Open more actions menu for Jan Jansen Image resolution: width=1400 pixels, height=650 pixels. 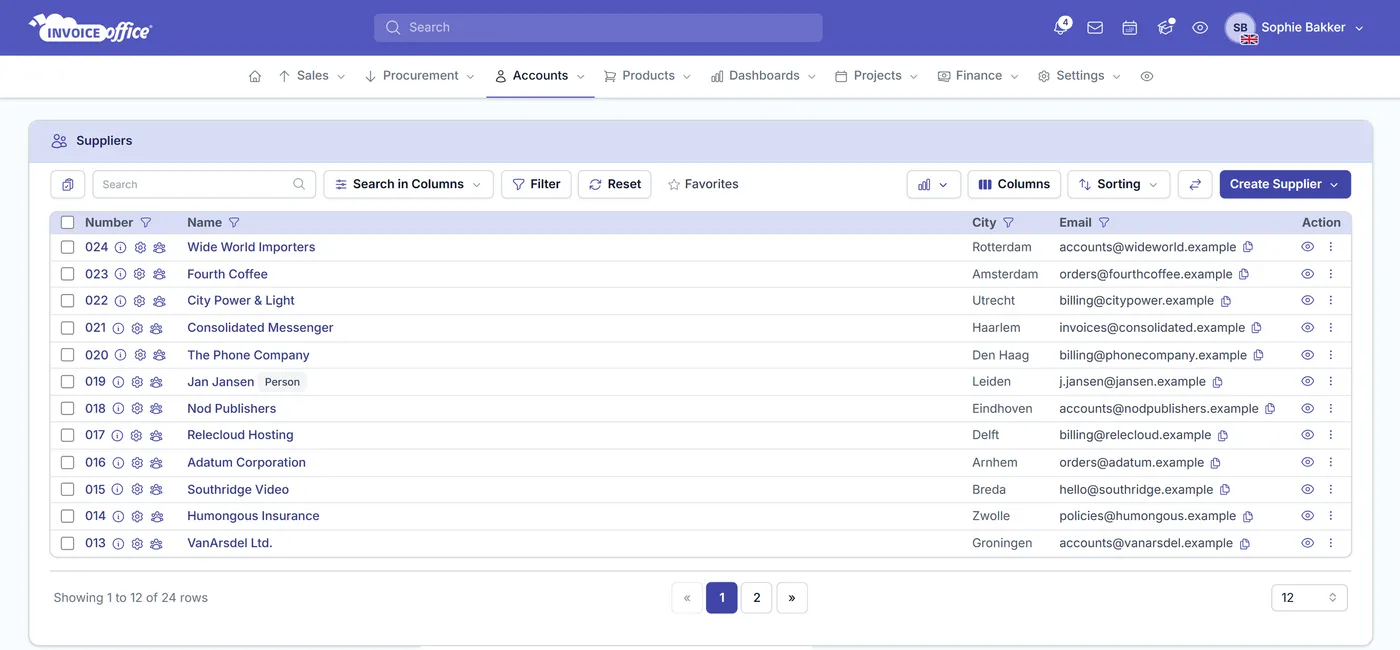tap(1331, 382)
